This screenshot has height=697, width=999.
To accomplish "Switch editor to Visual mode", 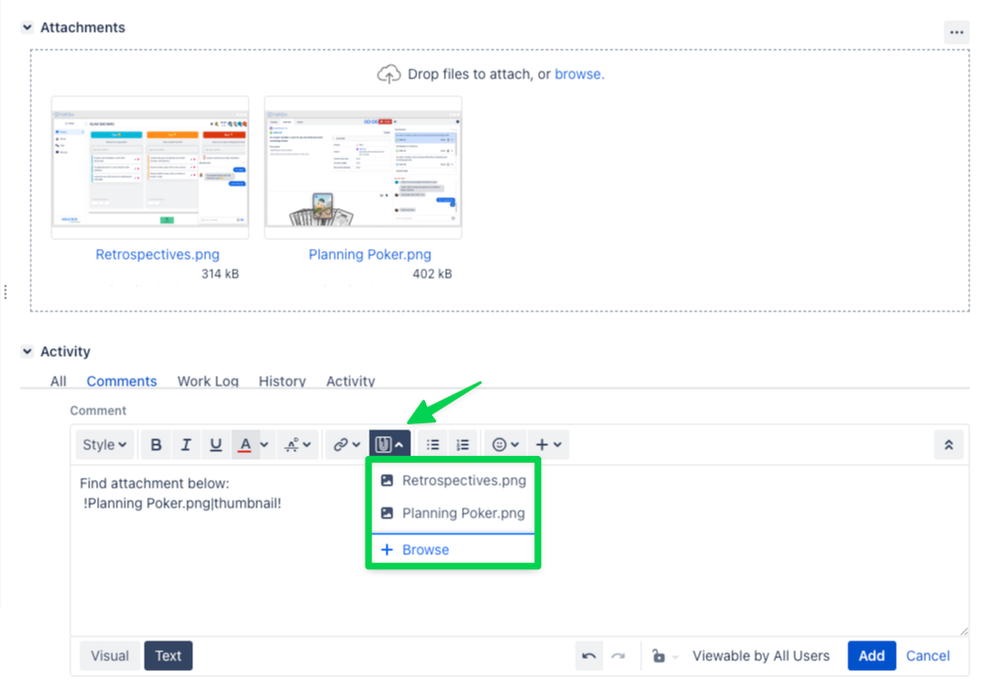I will click(x=110, y=656).
